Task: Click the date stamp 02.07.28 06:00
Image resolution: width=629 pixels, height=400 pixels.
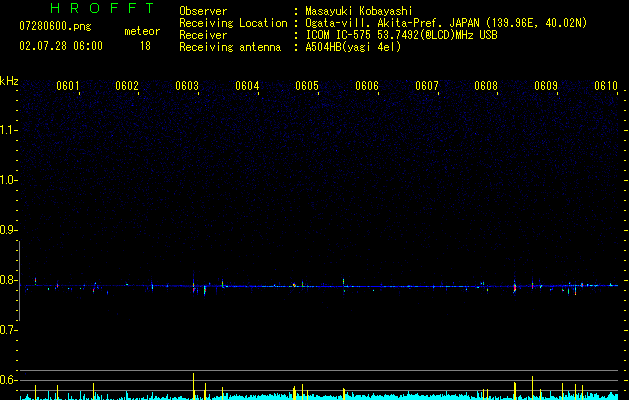Action: 61,46
